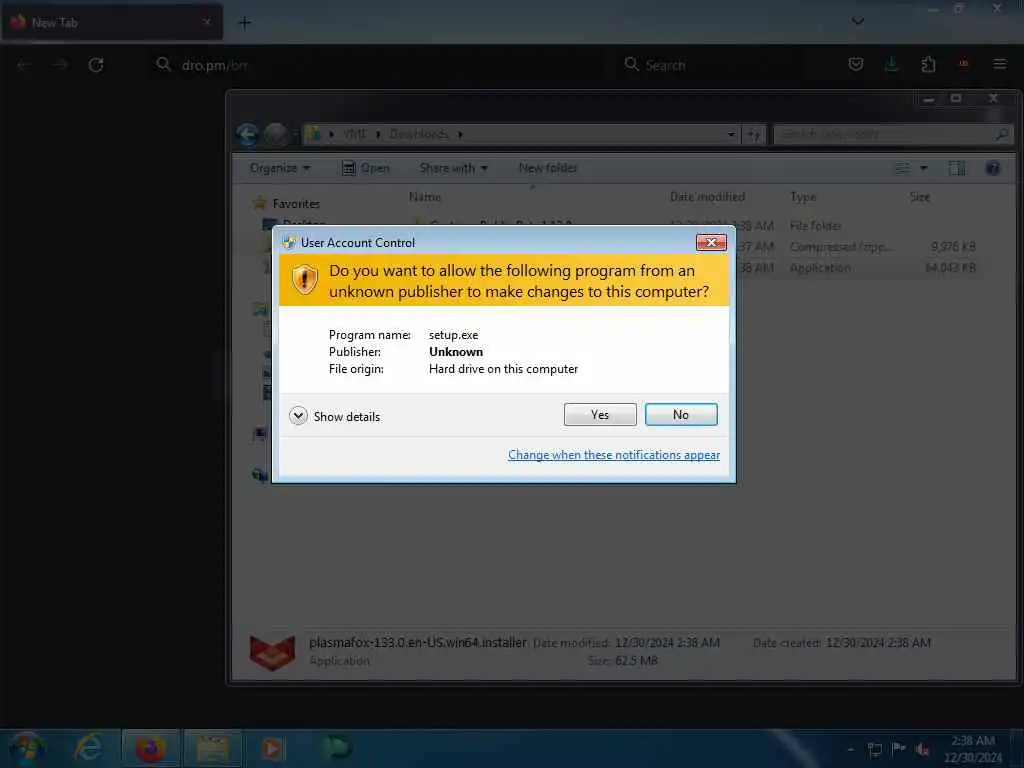
Task: Open the volume icon in the system tray
Action: [922, 748]
